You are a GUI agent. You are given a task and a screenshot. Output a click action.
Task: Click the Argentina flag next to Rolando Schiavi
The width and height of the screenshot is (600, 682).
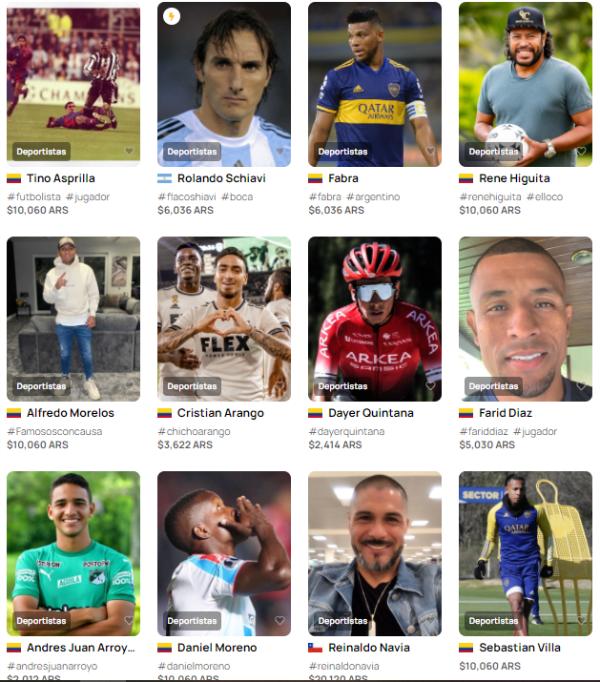pyautogui.click(x=164, y=178)
